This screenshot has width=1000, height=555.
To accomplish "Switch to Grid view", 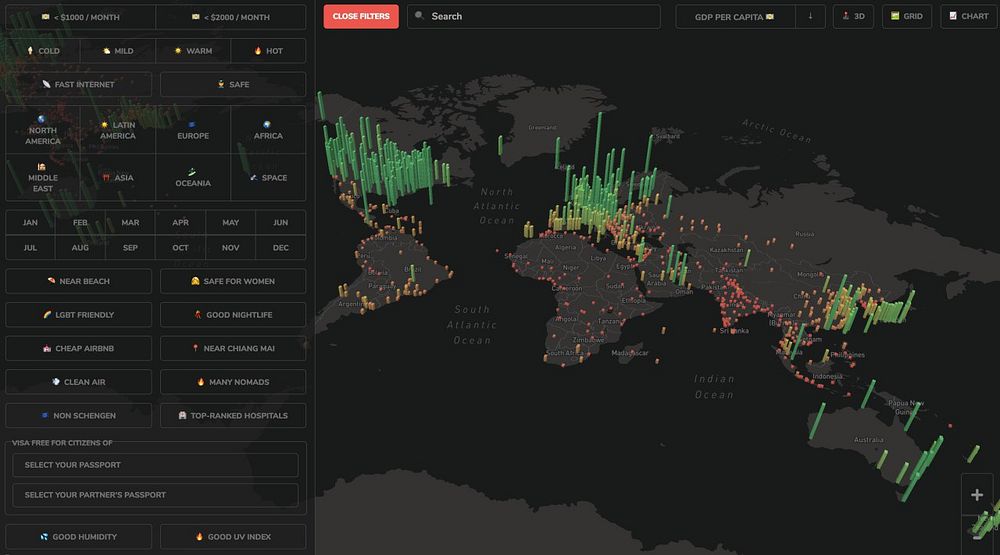I will [907, 17].
